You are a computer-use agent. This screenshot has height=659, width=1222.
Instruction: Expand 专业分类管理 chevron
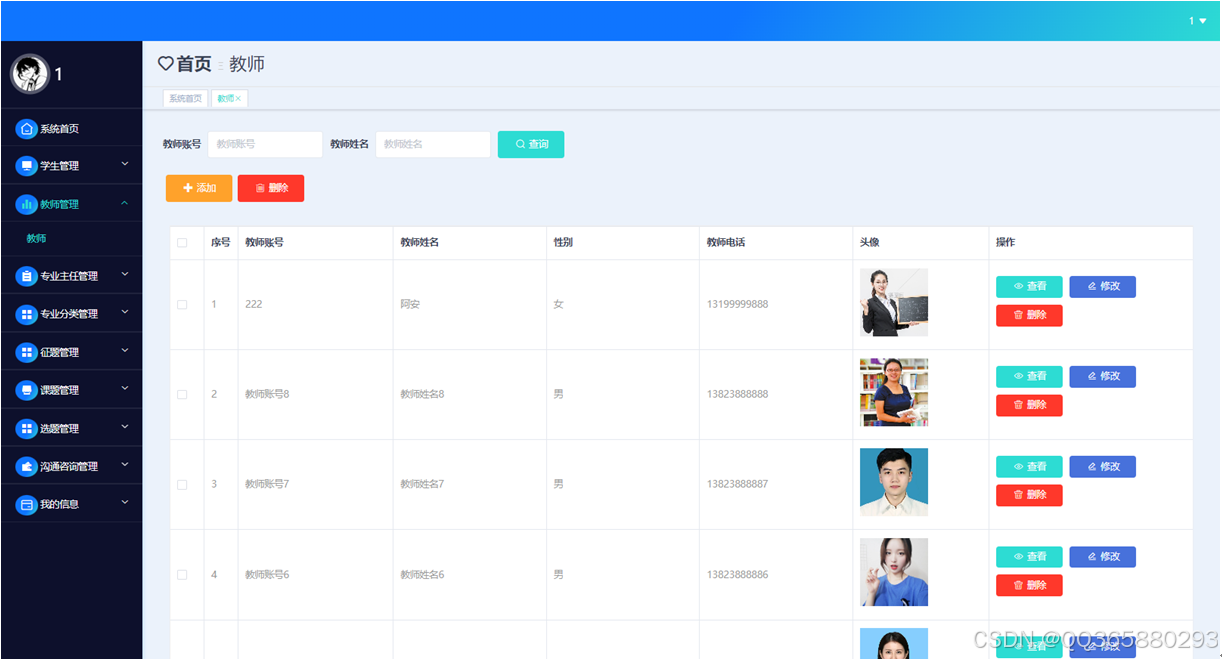(125, 312)
